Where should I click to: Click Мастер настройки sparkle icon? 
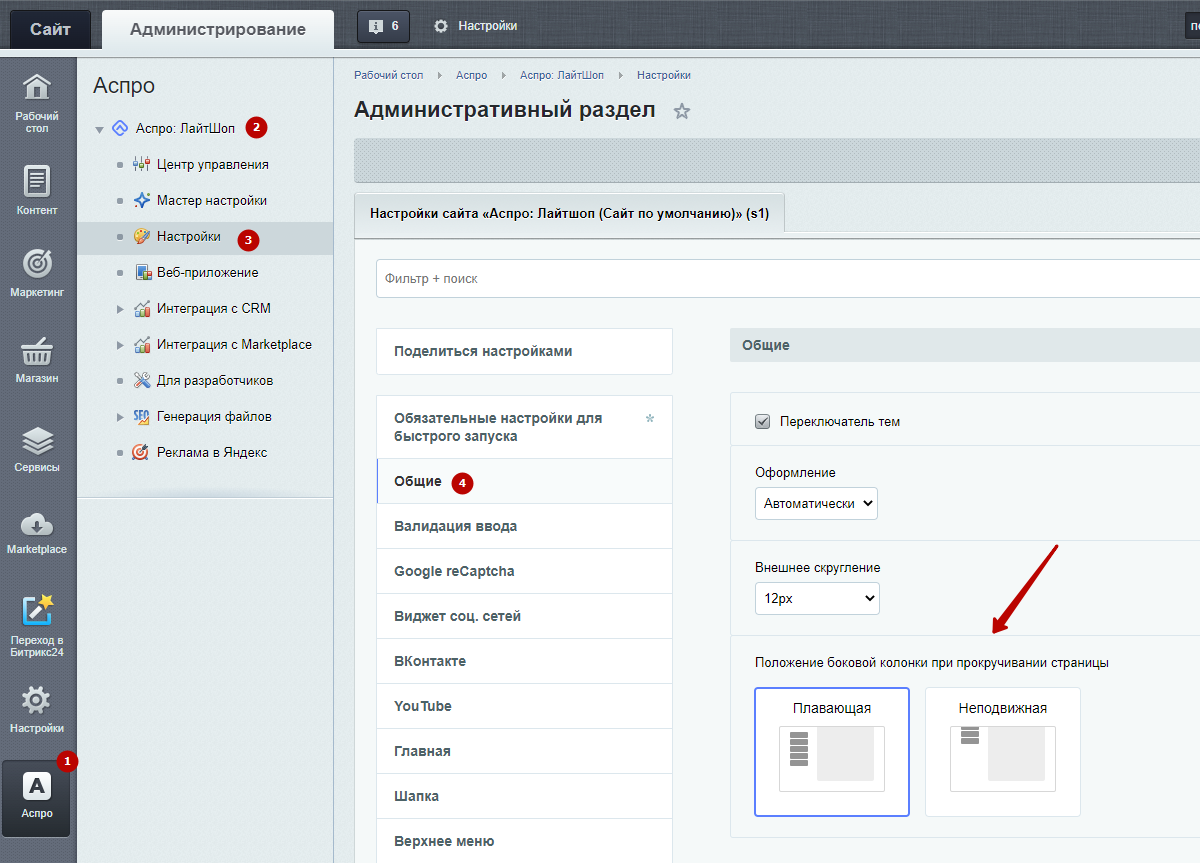click(141, 200)
